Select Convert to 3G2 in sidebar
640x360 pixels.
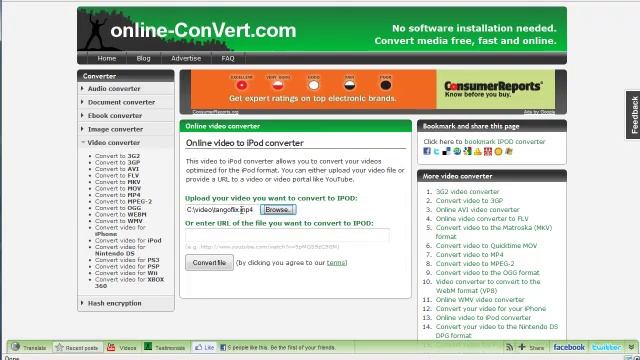click(118, 156)
